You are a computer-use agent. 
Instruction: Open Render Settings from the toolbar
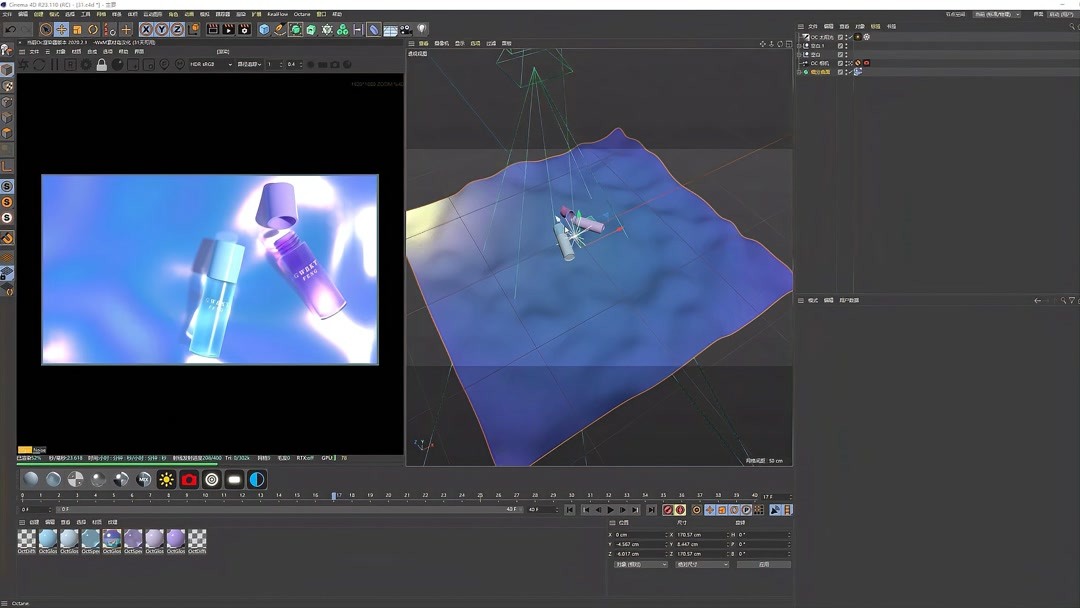(244, 30)
